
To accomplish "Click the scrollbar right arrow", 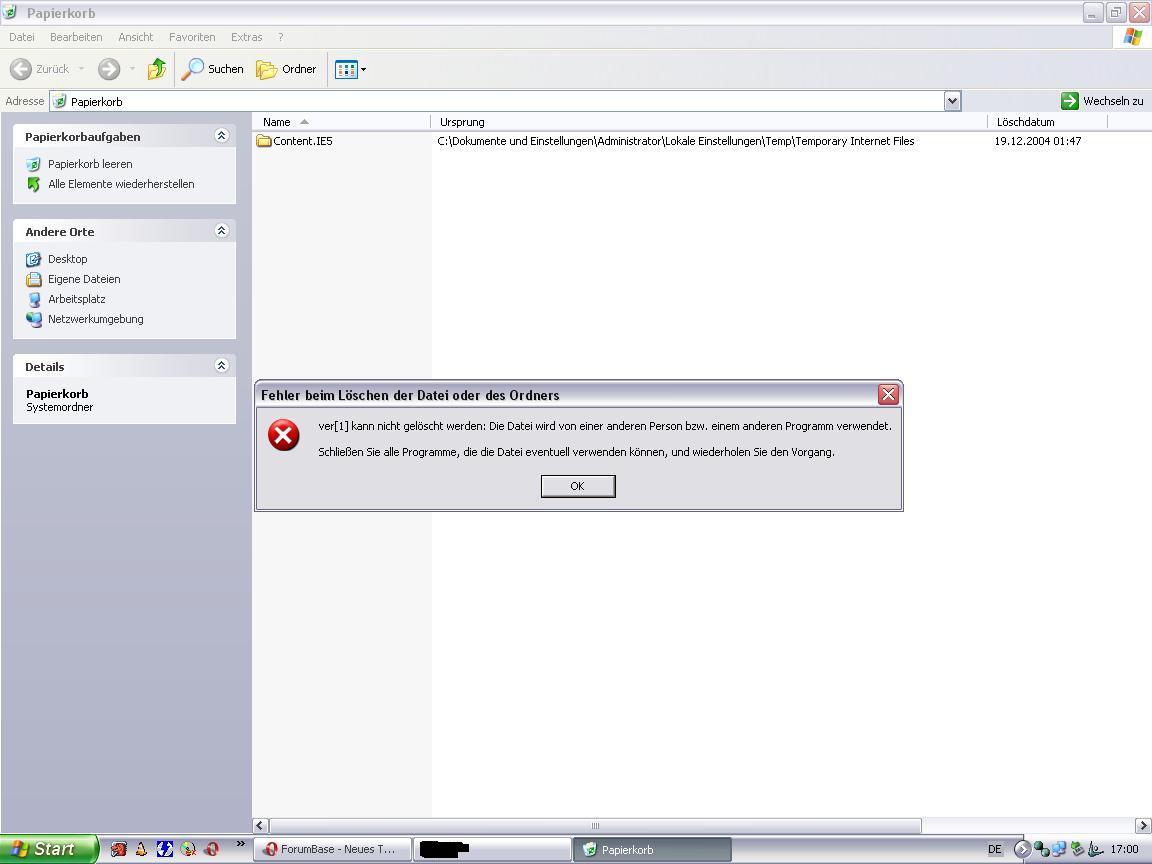I will pos(1143,826).
